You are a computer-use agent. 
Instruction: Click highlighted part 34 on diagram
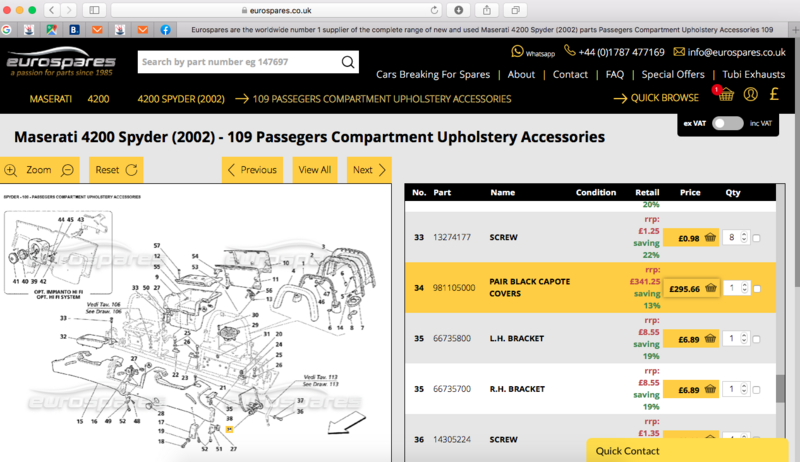pos(230,429)
